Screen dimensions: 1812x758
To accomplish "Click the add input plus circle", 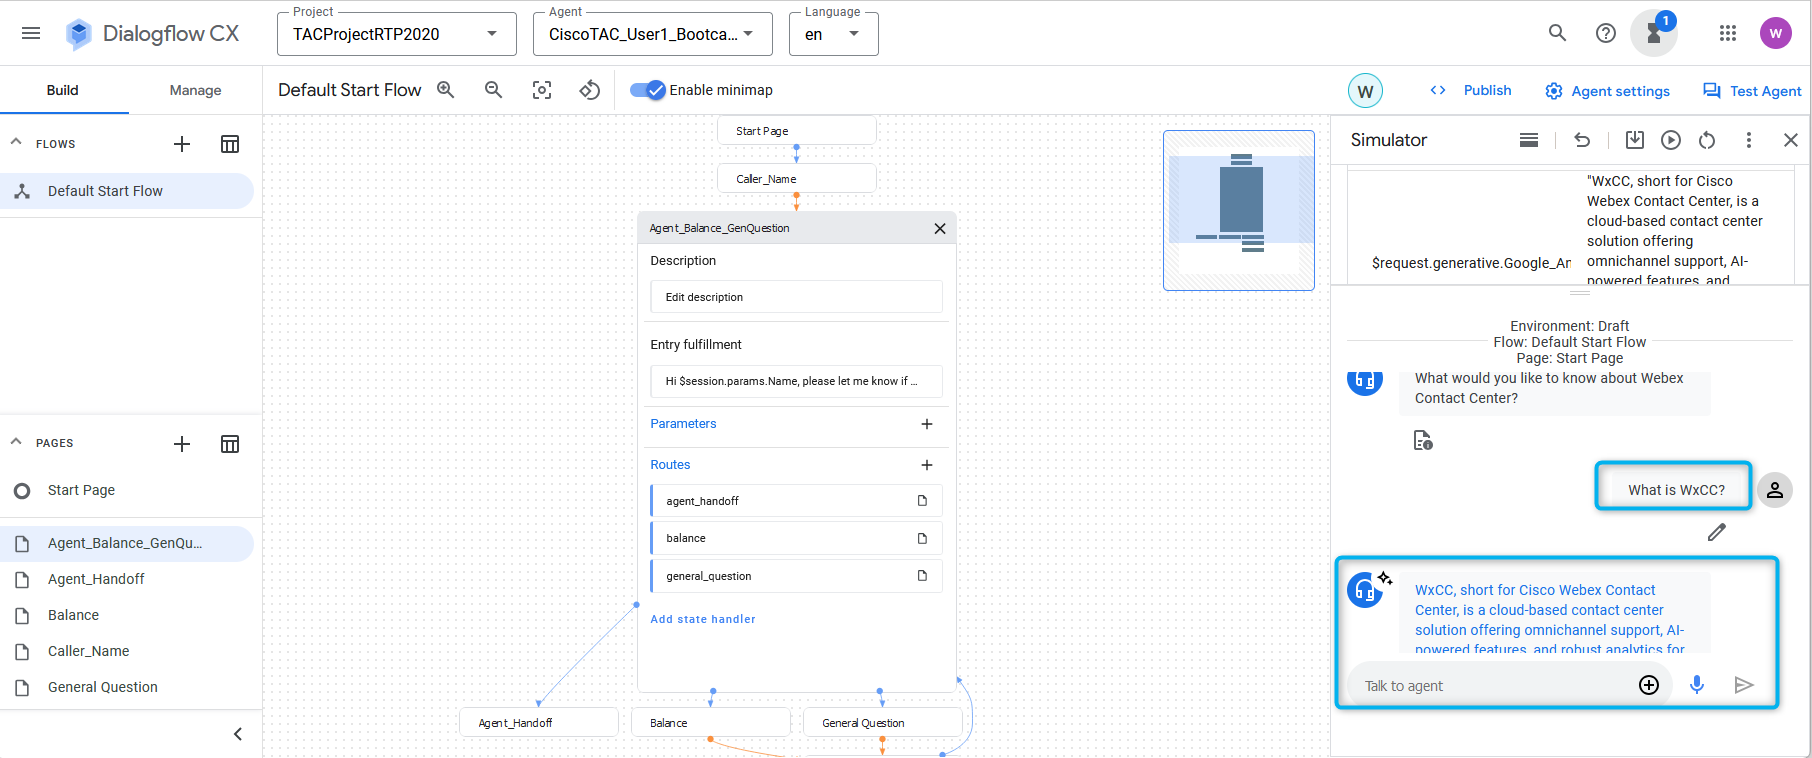I will tap(1649, 685).
